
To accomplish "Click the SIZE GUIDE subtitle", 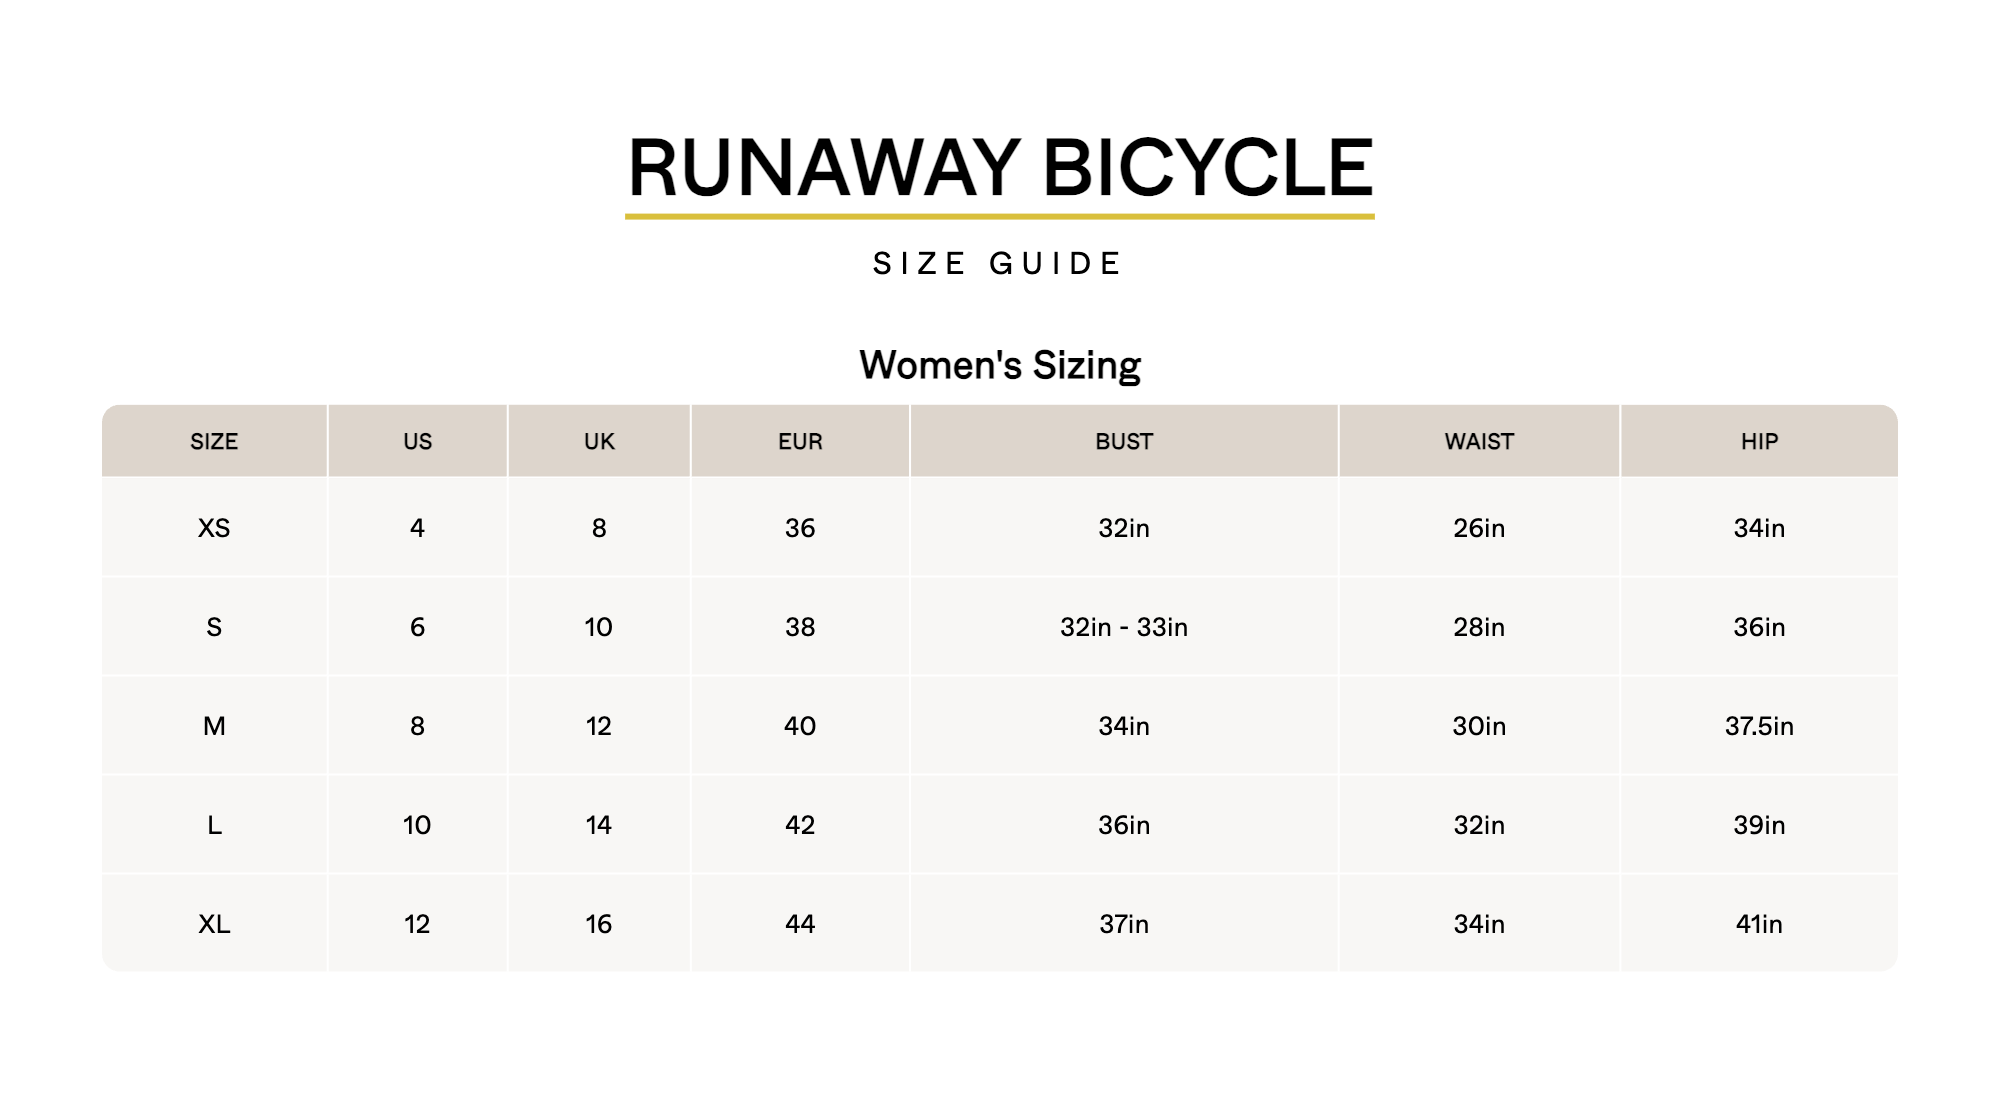I will pos(998,264).
